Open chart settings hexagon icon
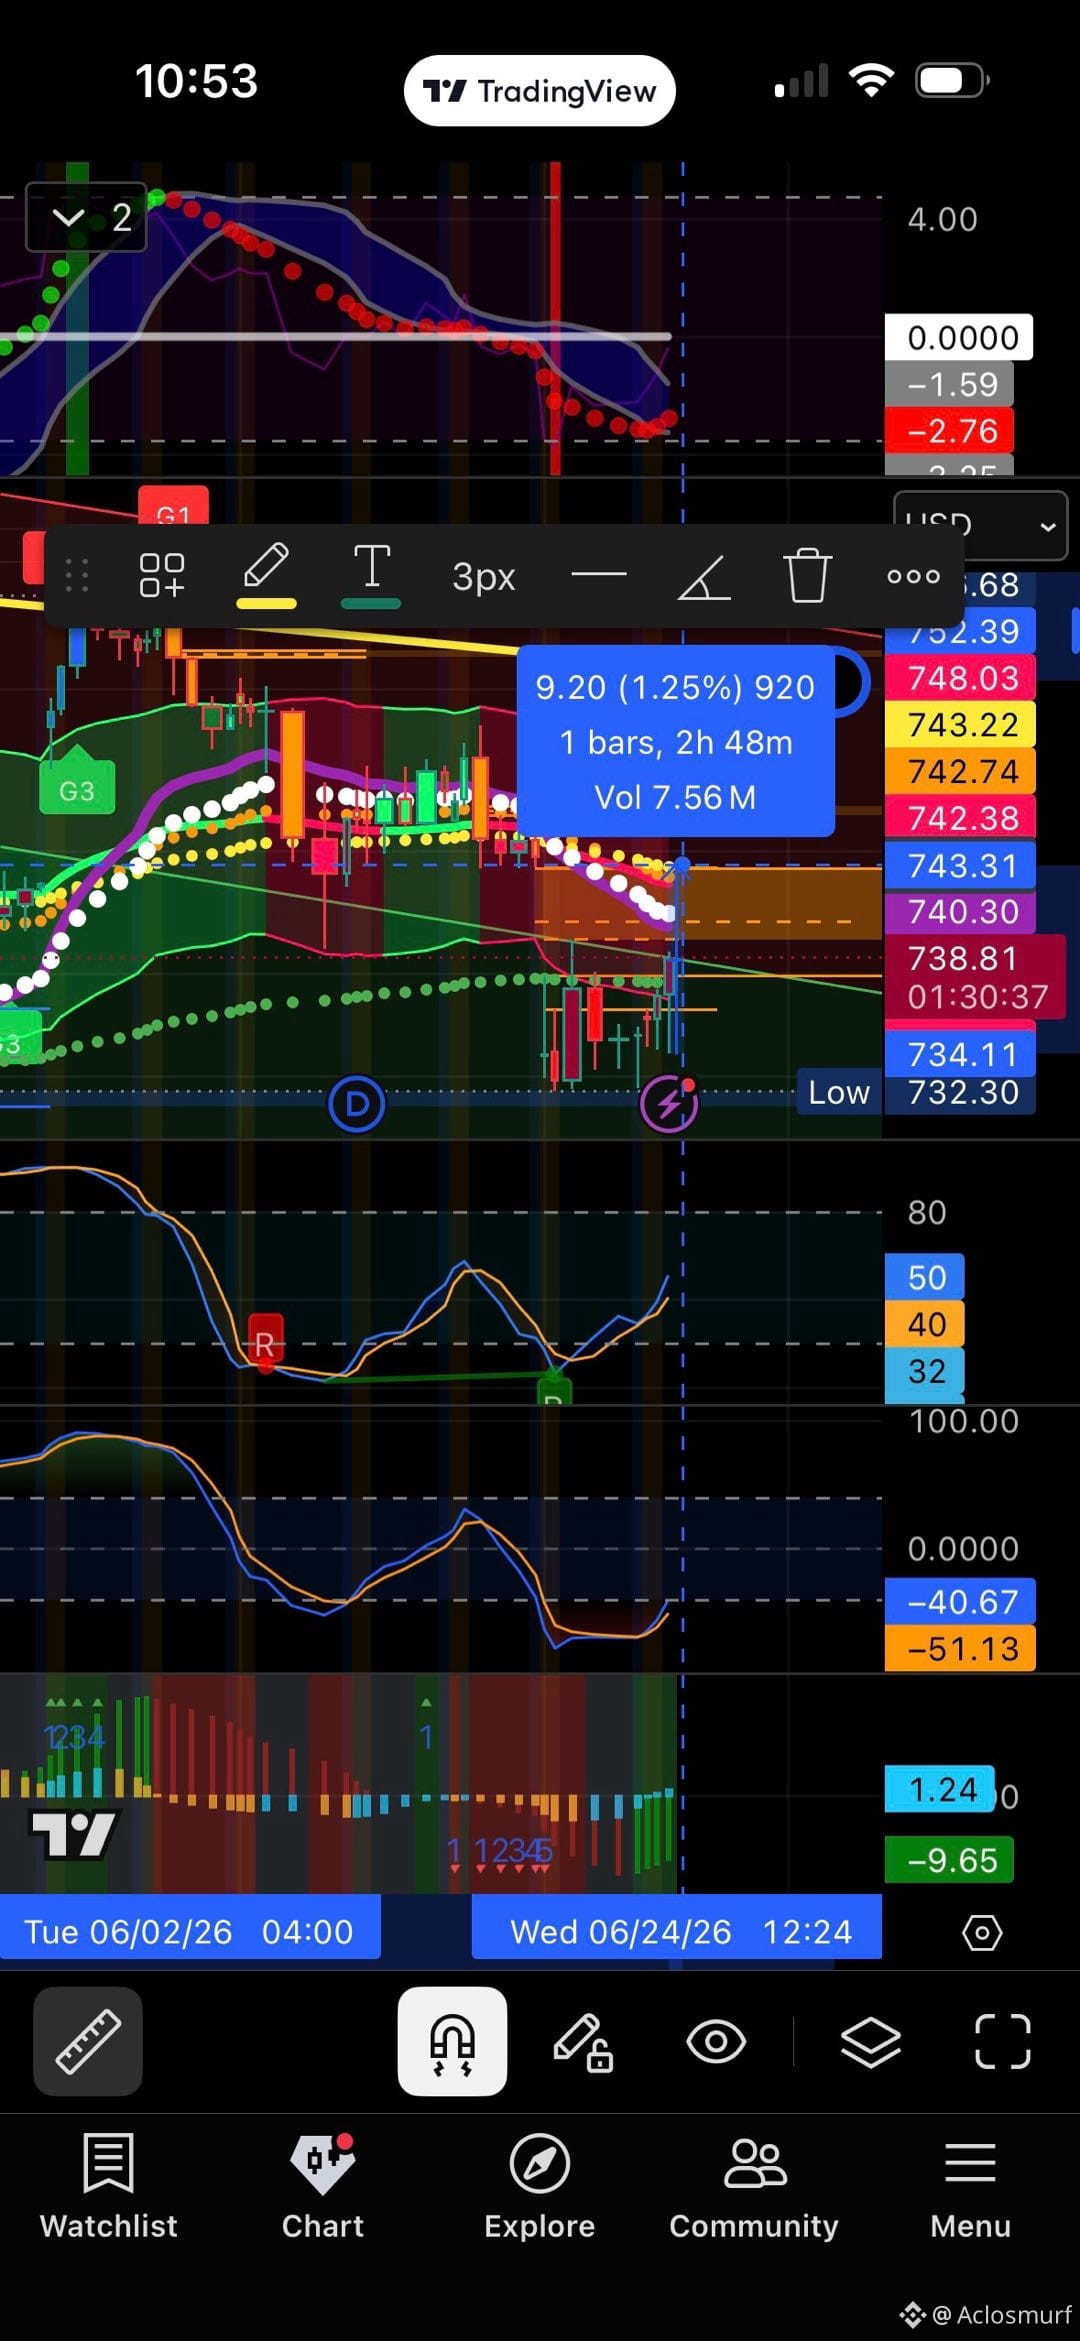1080x2341 pixels. pyautogui.click(x=981, y=1932)
